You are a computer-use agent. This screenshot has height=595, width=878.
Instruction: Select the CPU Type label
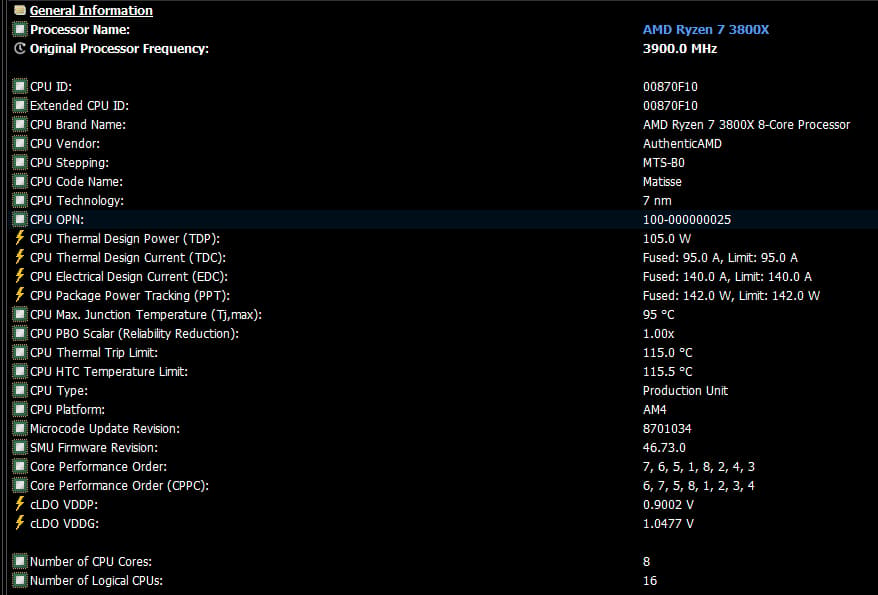(x=59, y=391)
